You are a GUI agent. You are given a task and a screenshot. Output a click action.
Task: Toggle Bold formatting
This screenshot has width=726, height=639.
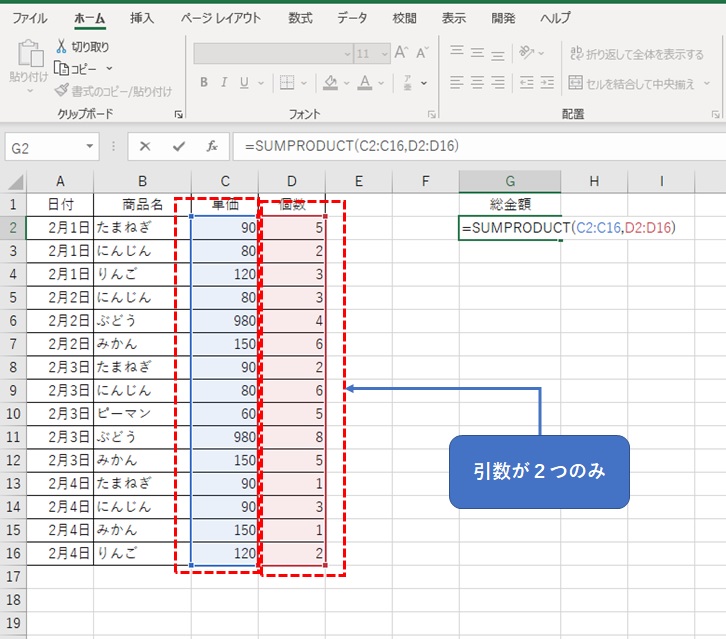204,82
